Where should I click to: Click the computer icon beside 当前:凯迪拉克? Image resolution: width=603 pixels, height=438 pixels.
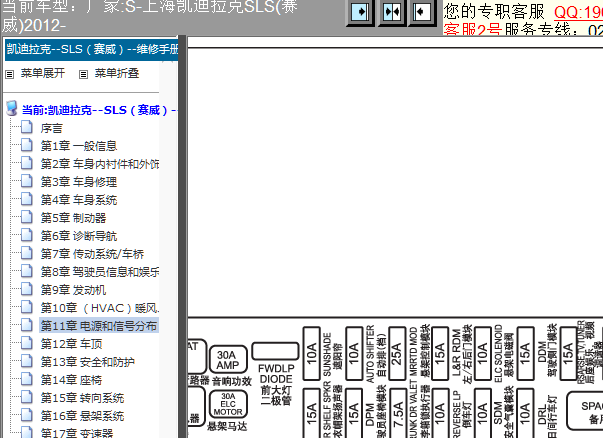(x=12, y=108)
